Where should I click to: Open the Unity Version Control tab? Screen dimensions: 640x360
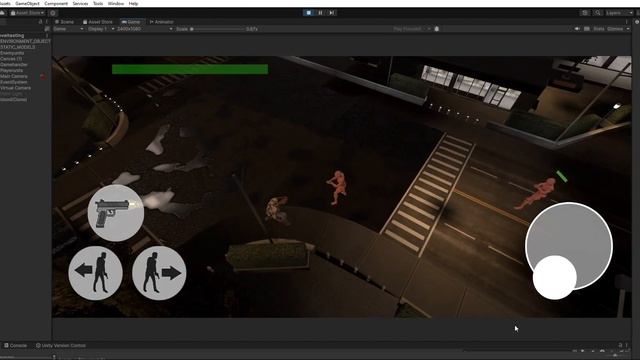tap(61, 345)
